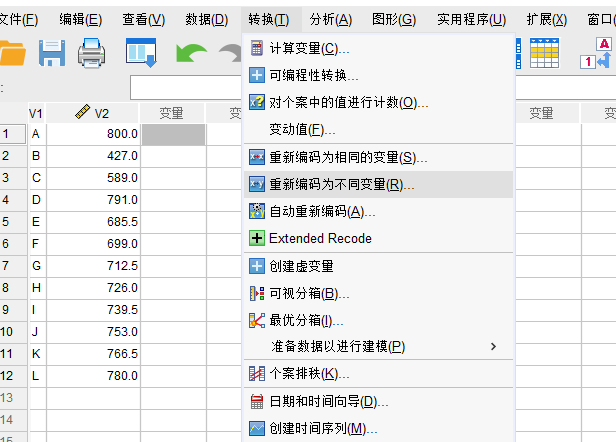This screenshot has height=442, width=616.
Task: Open the 分析(A) menu
Action: click(331, 19)
